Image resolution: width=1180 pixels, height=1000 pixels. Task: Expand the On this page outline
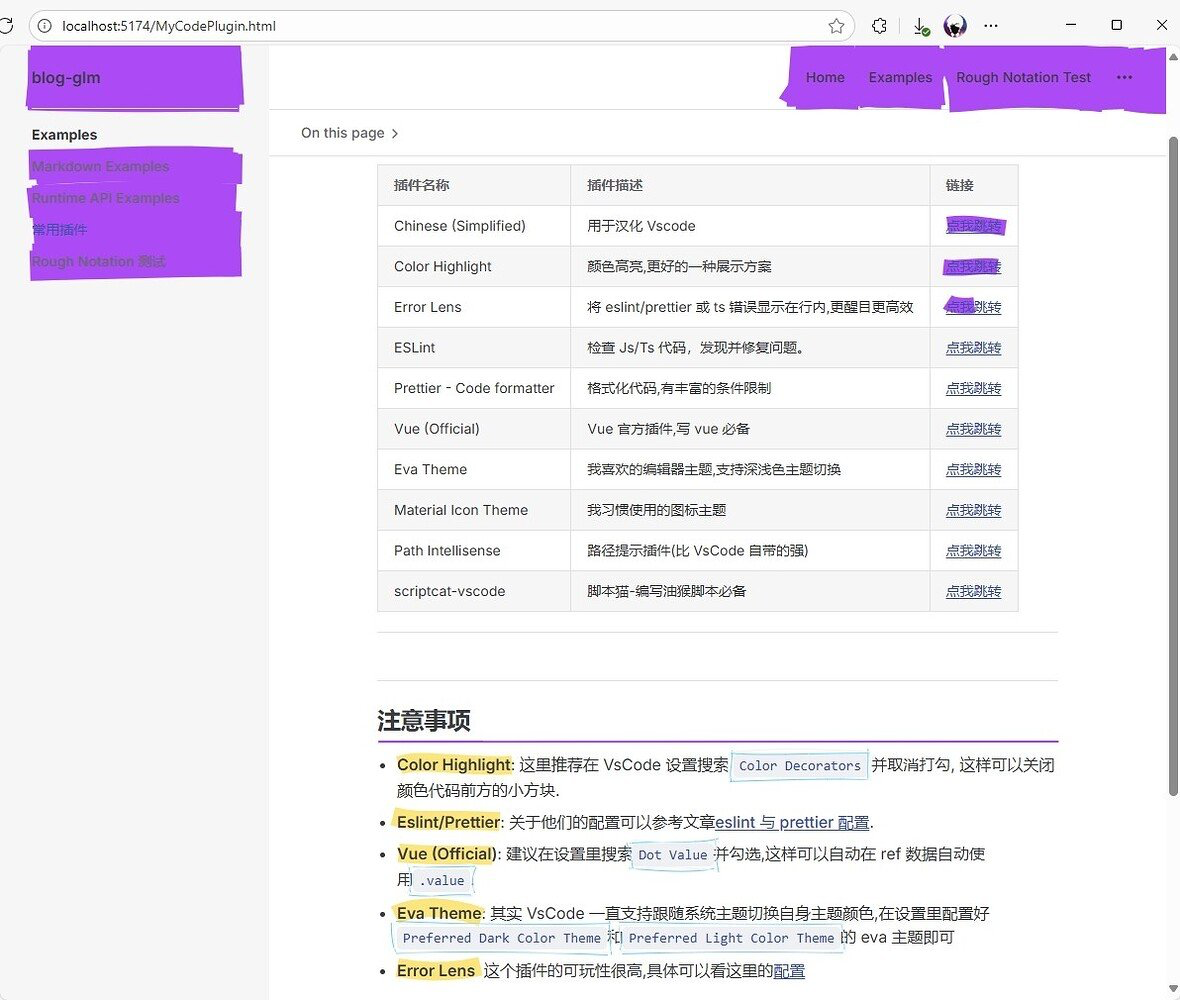(349, 133)
